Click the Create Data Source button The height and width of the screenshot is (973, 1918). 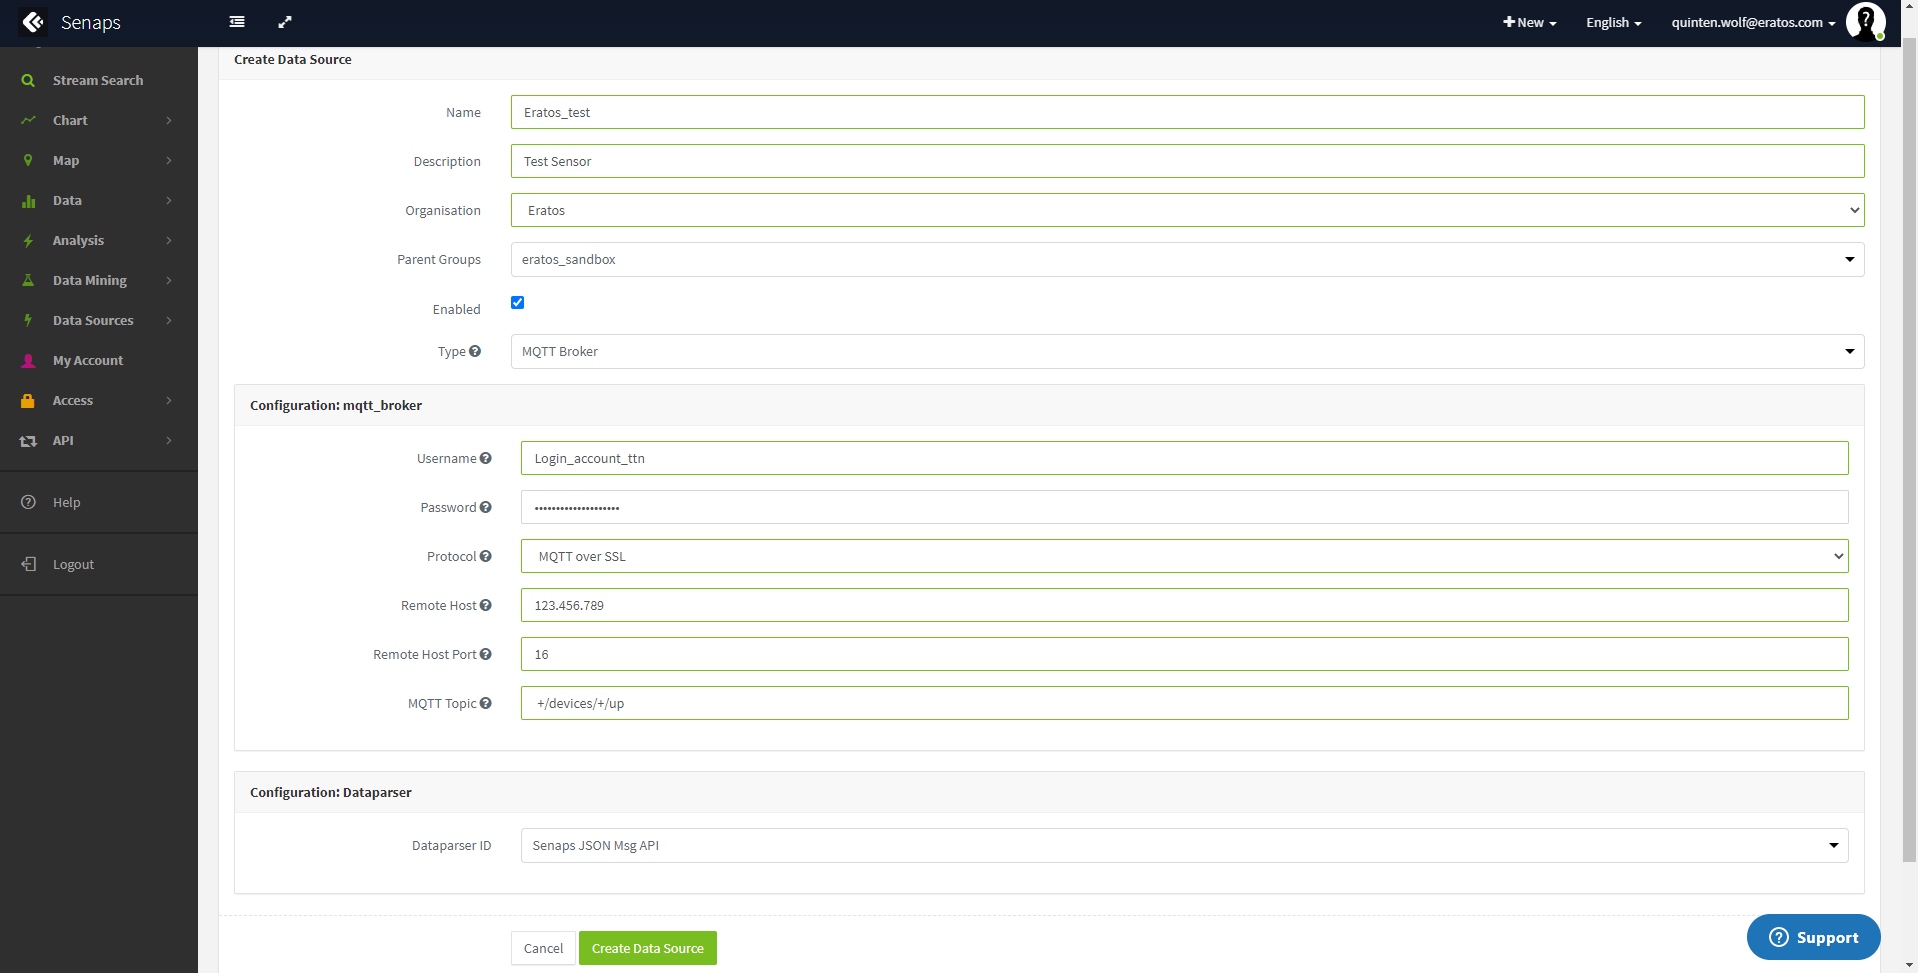tap(648, 948)
